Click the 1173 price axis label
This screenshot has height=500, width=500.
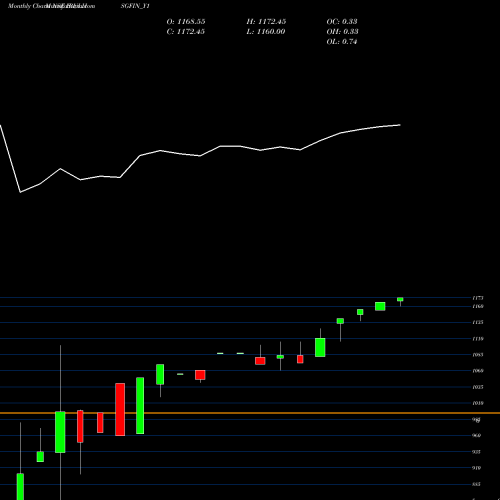click(x=478, y=298)
